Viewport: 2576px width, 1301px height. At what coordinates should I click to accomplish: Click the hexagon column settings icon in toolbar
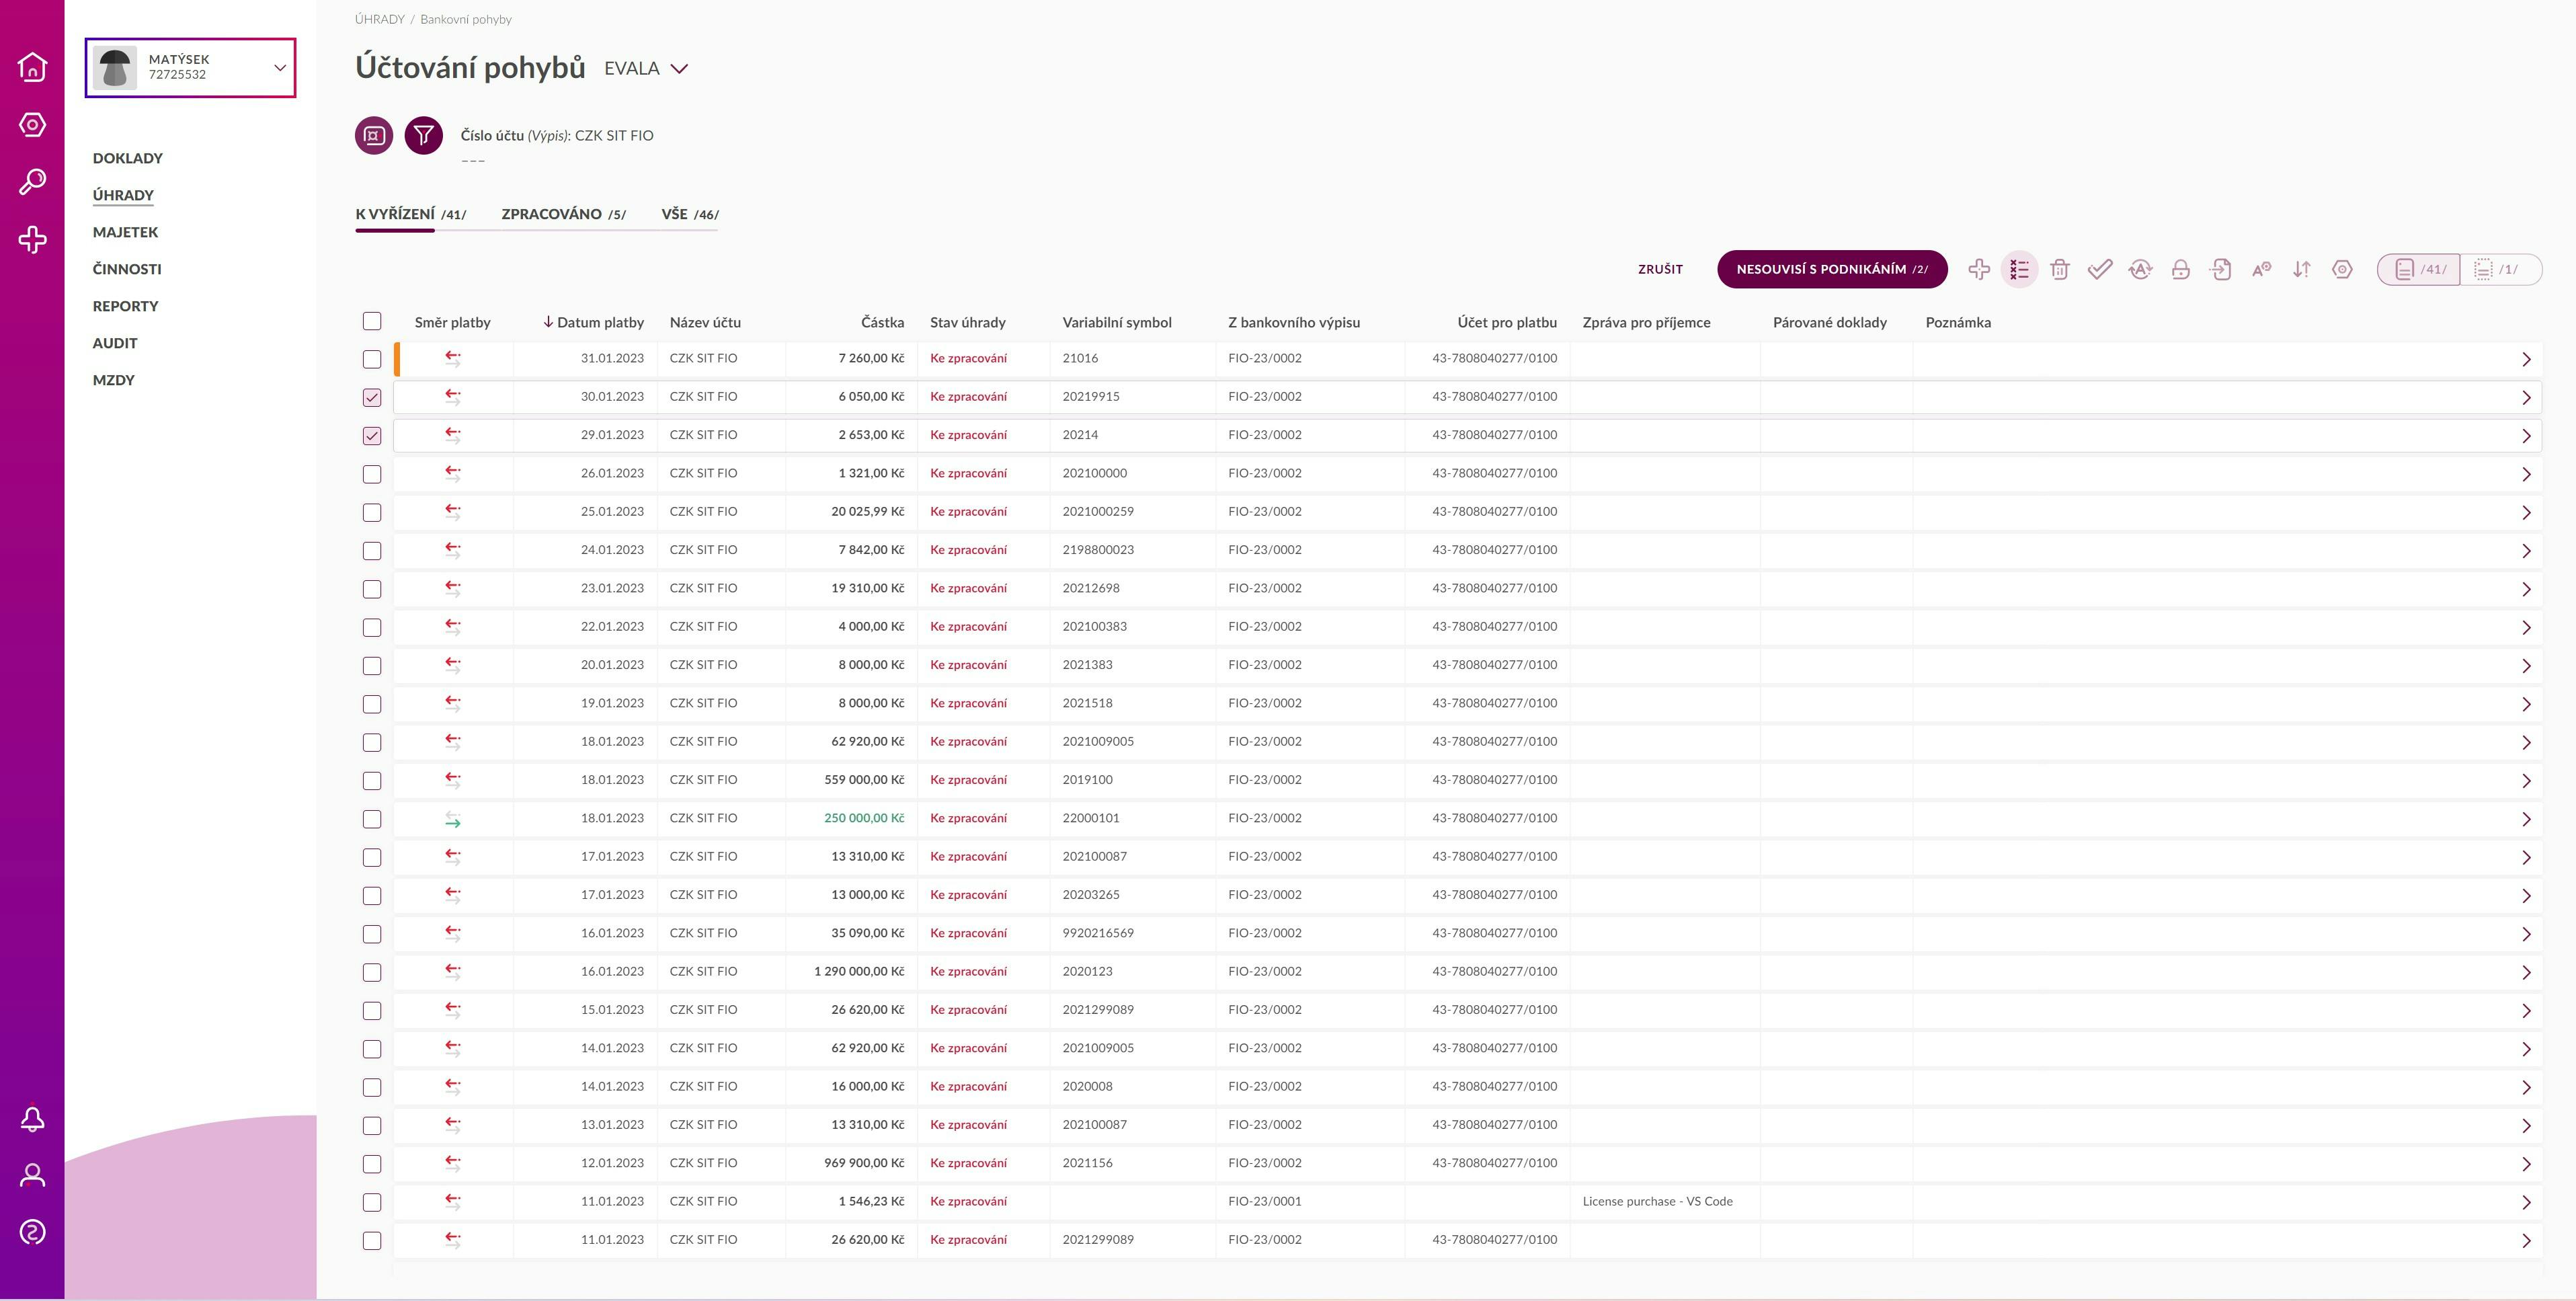click(2342, 269)
